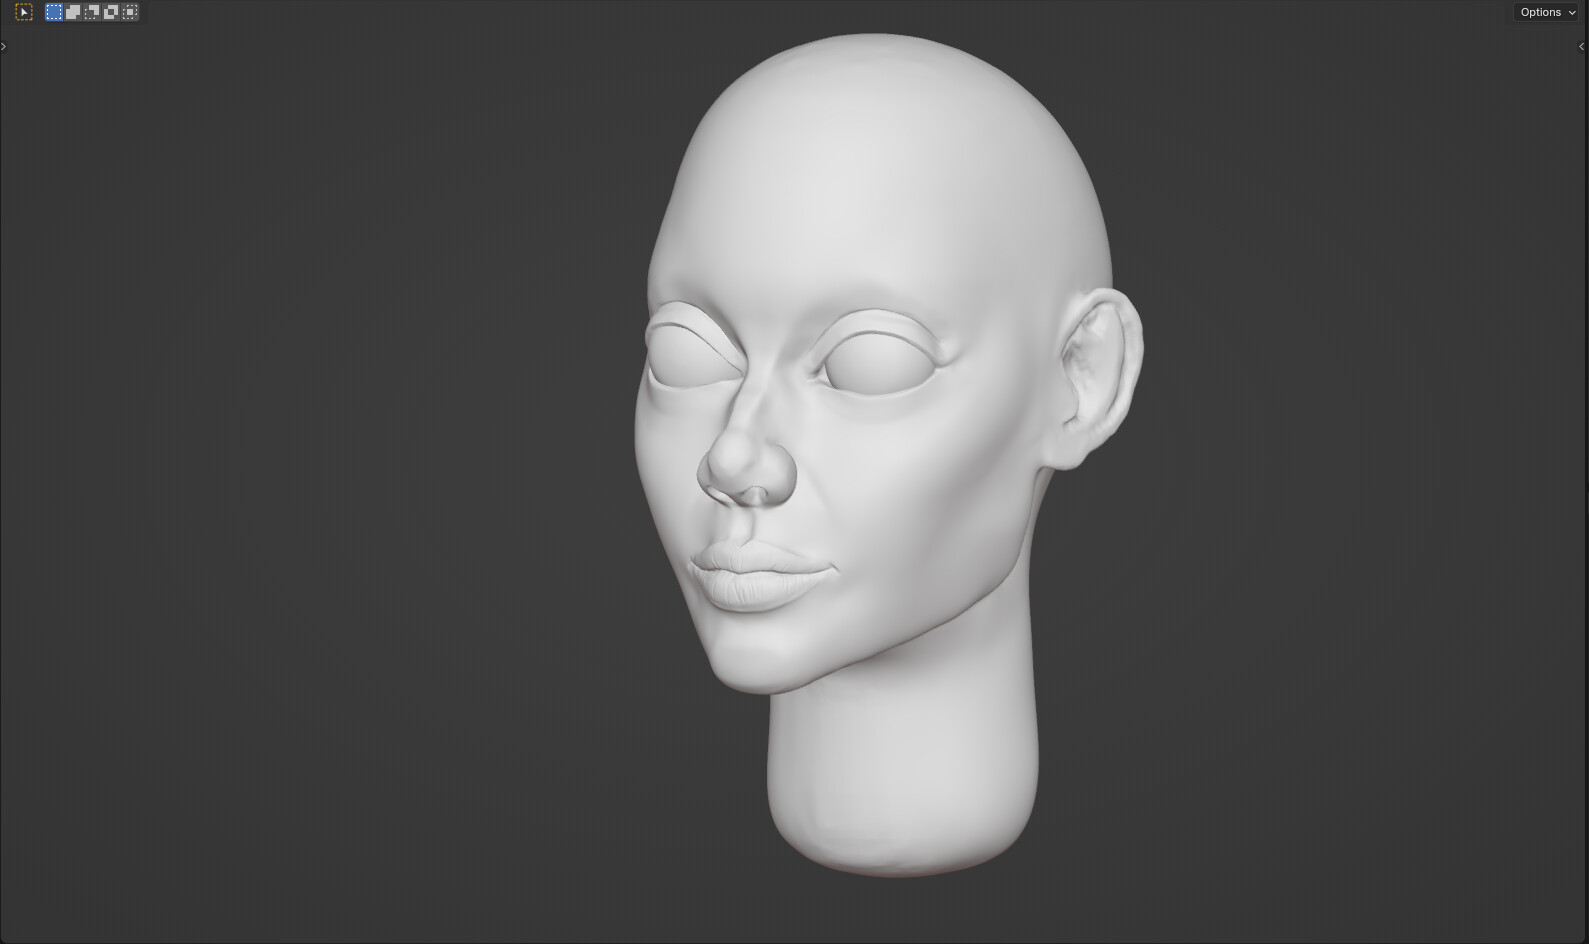Click the middle of the neck
1589x944 pixels.
click(x=900, y=760)
